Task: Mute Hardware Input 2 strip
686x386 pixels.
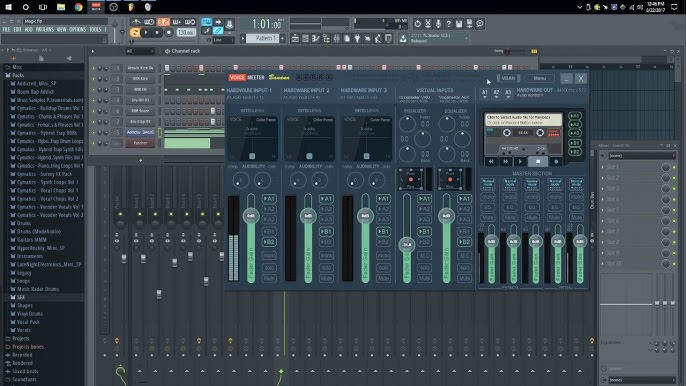Action: (326, 278)
